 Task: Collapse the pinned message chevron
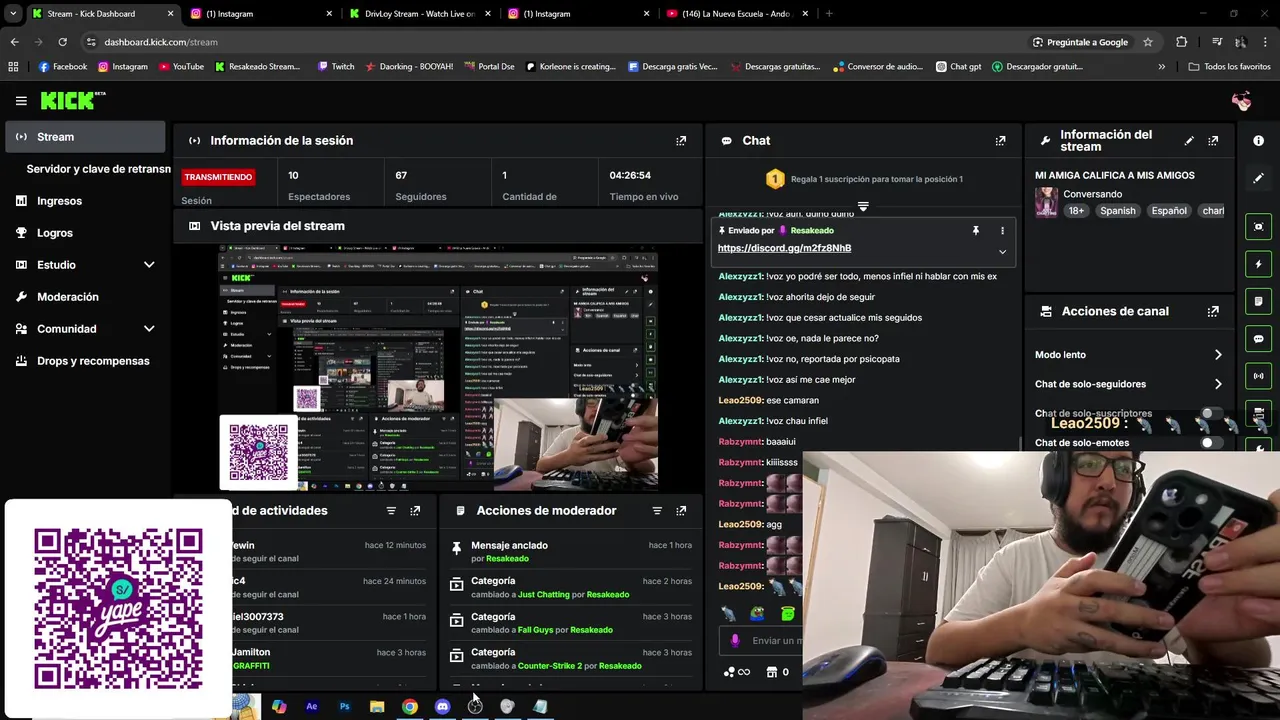click(1002, 252)
